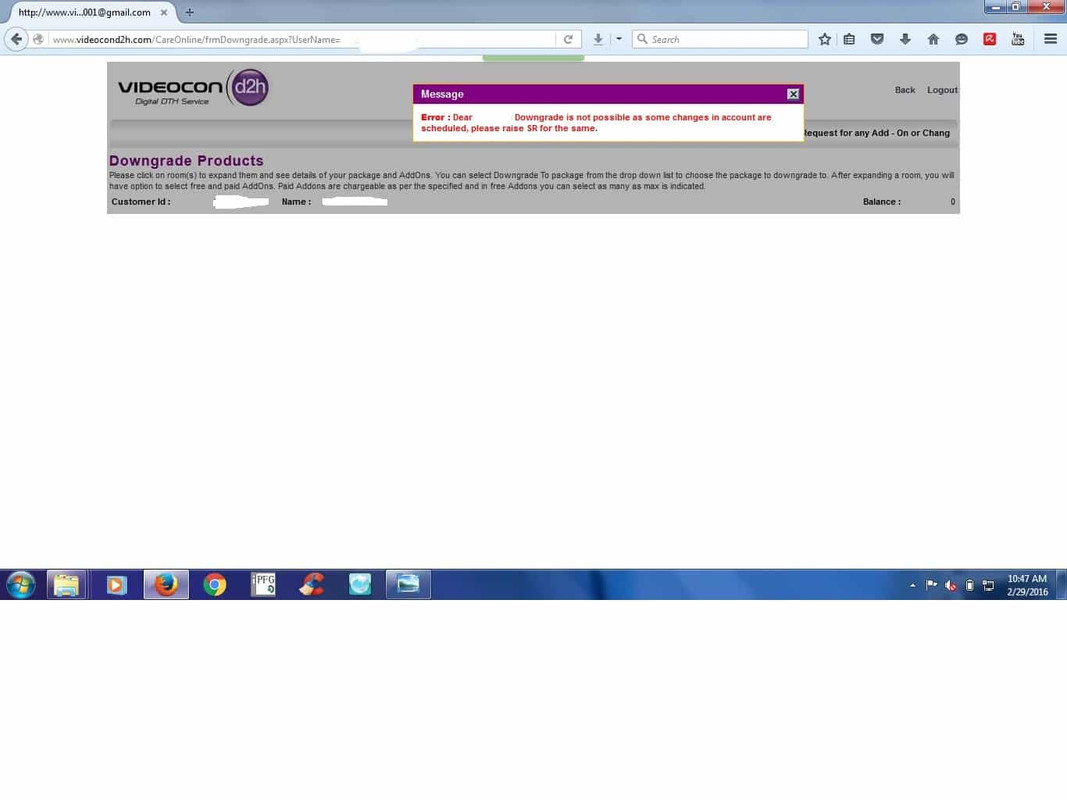Click the Back link on the page
Viewport: 1067px width, 800px height.
(x=905, y=90)
